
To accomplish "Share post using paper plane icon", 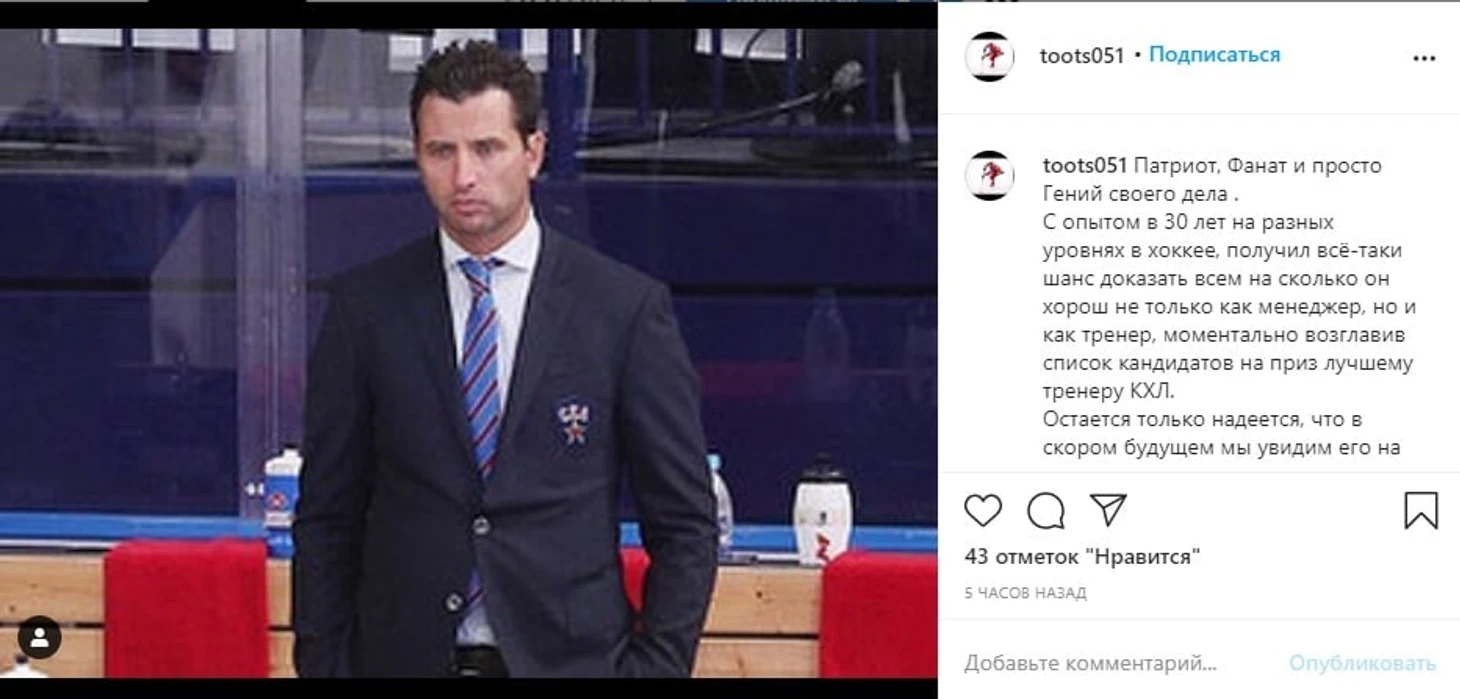I will 1108,510.
